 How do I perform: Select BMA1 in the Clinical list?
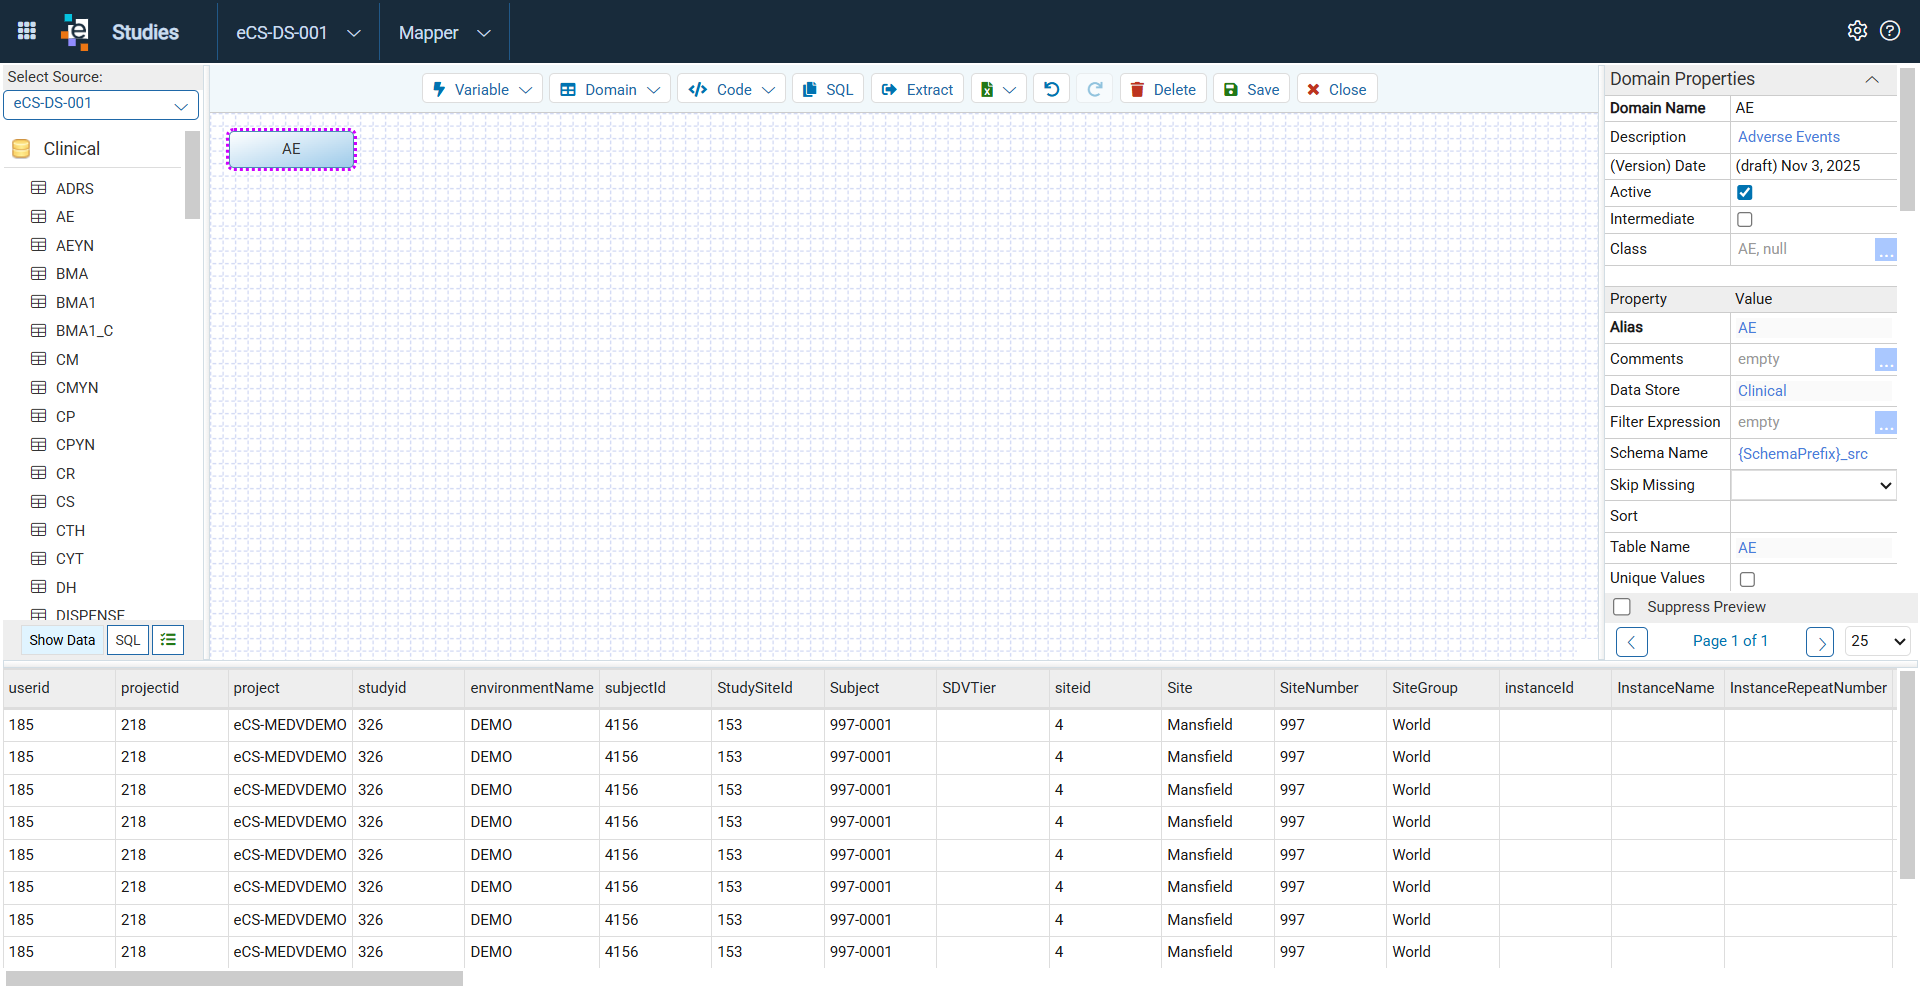pyautogui.click(x=76, y=302)
